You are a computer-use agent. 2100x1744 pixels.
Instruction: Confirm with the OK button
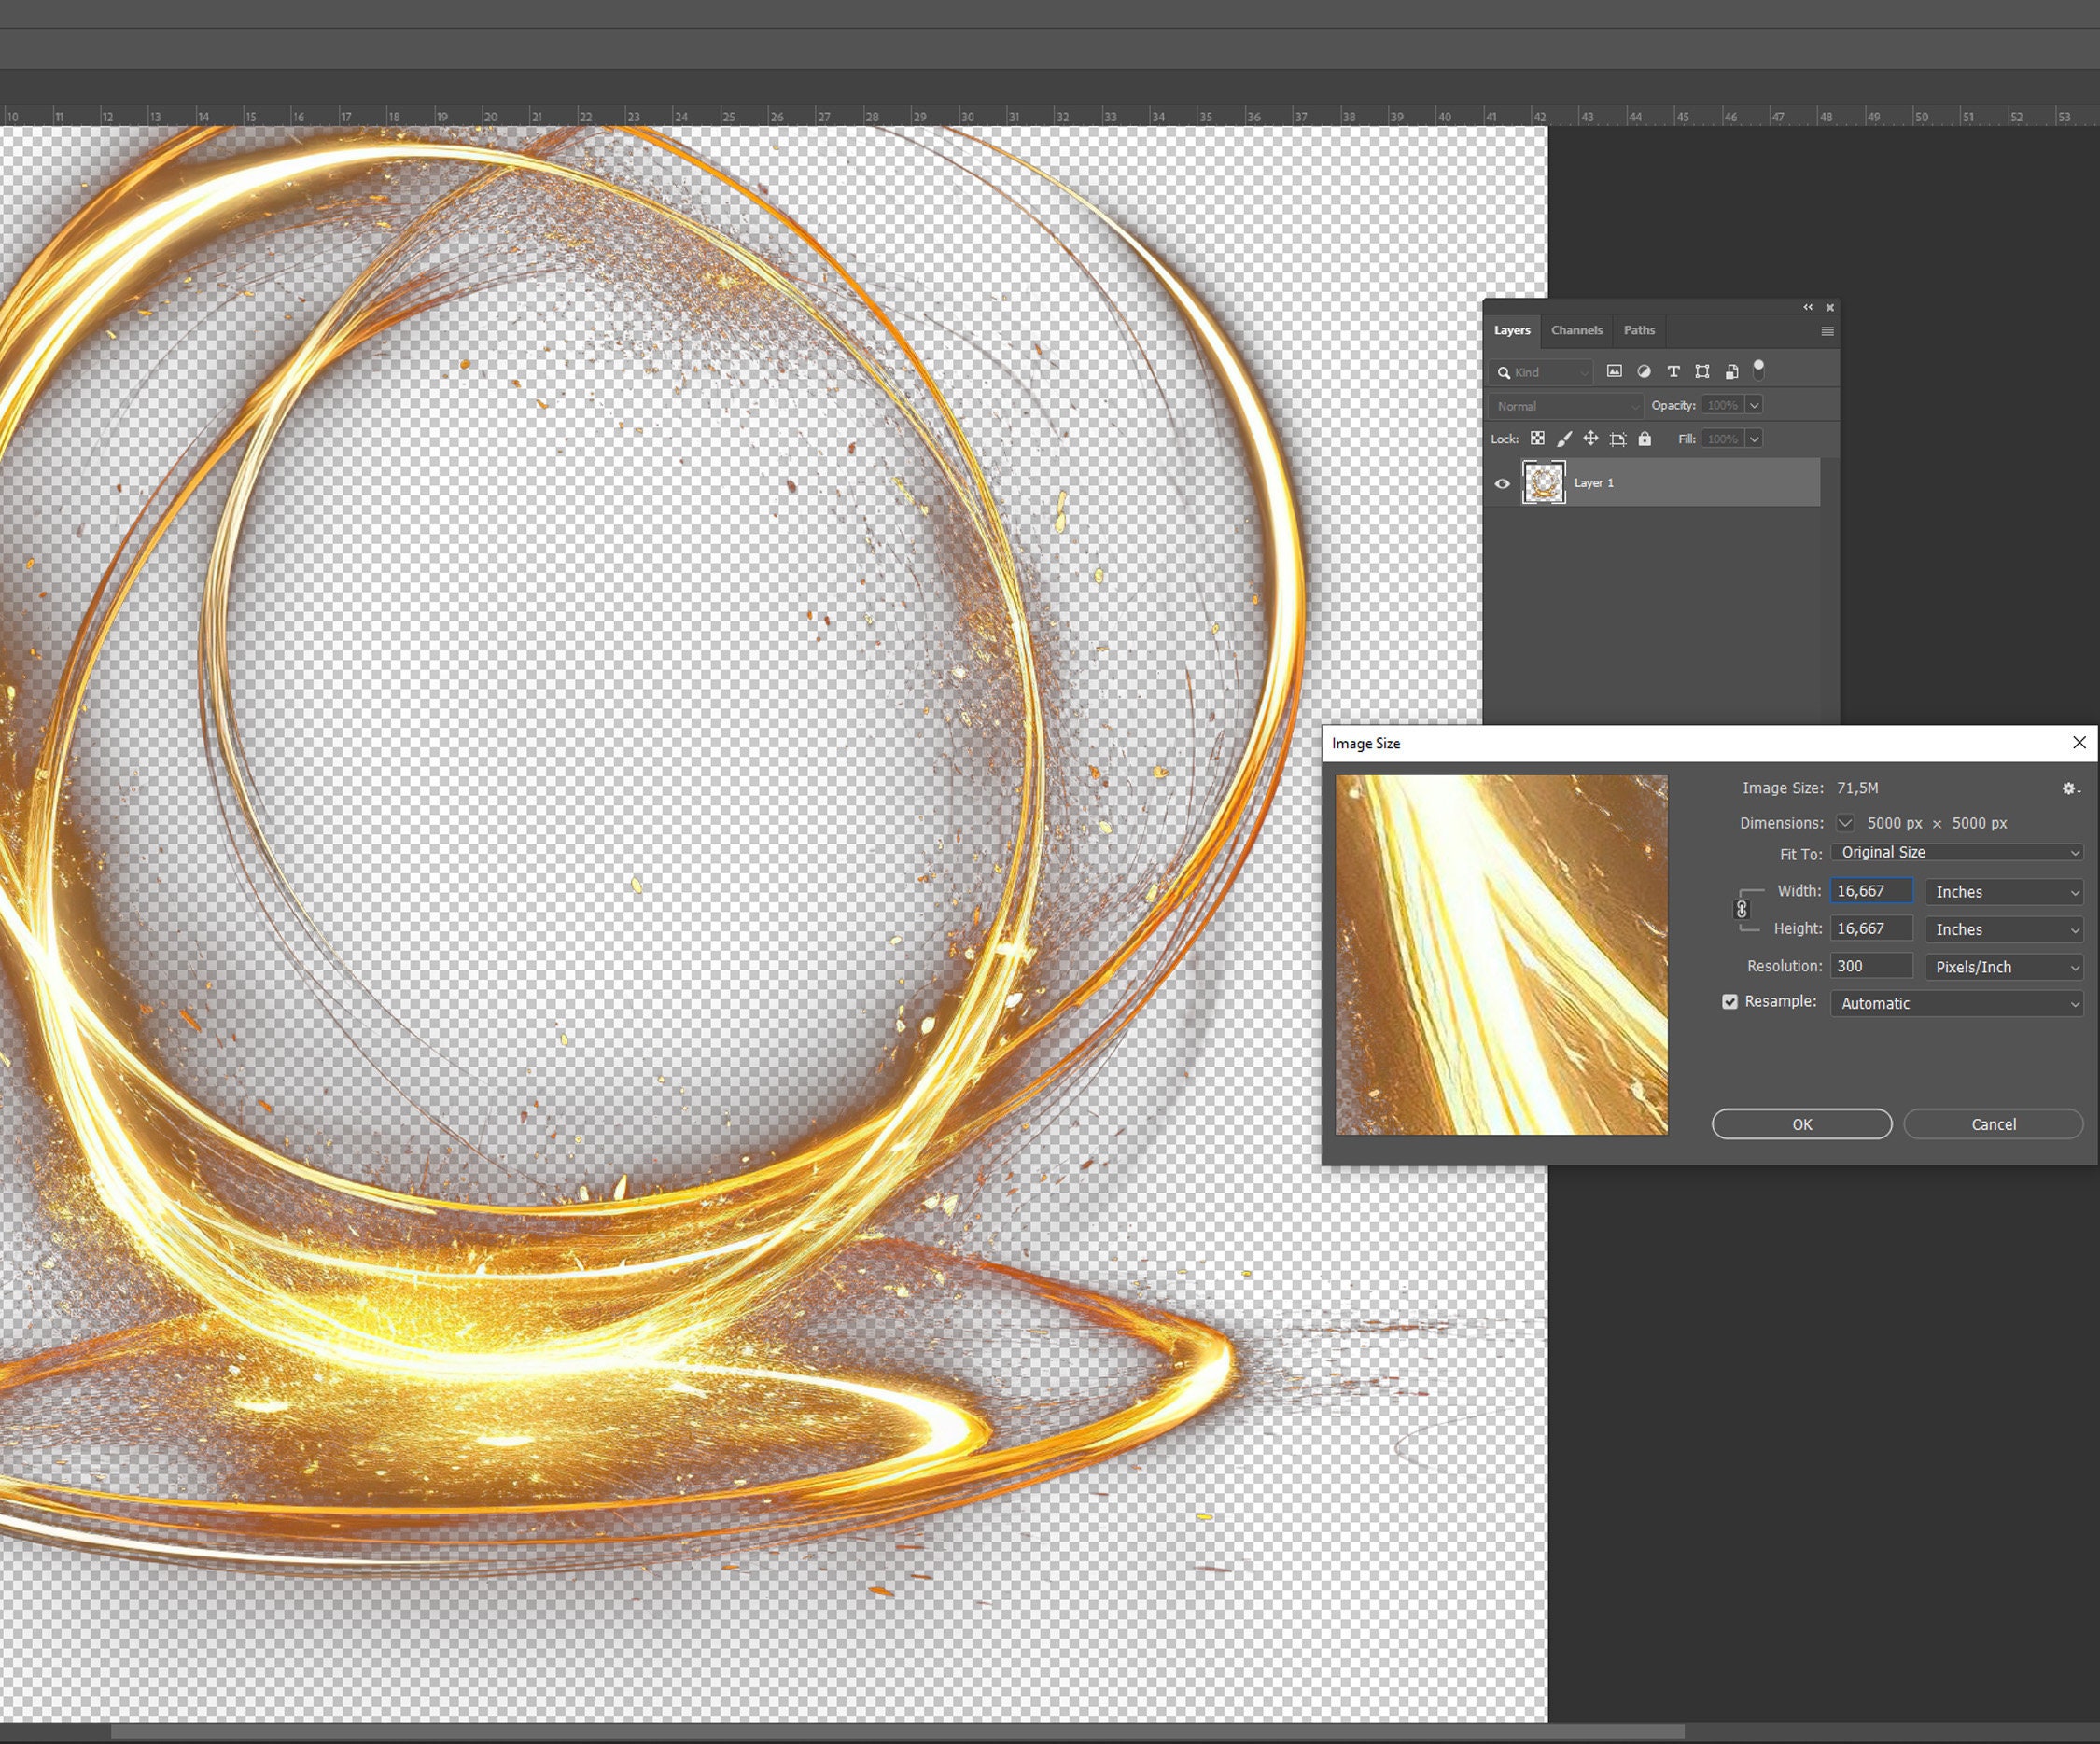coord(1801,1124)
